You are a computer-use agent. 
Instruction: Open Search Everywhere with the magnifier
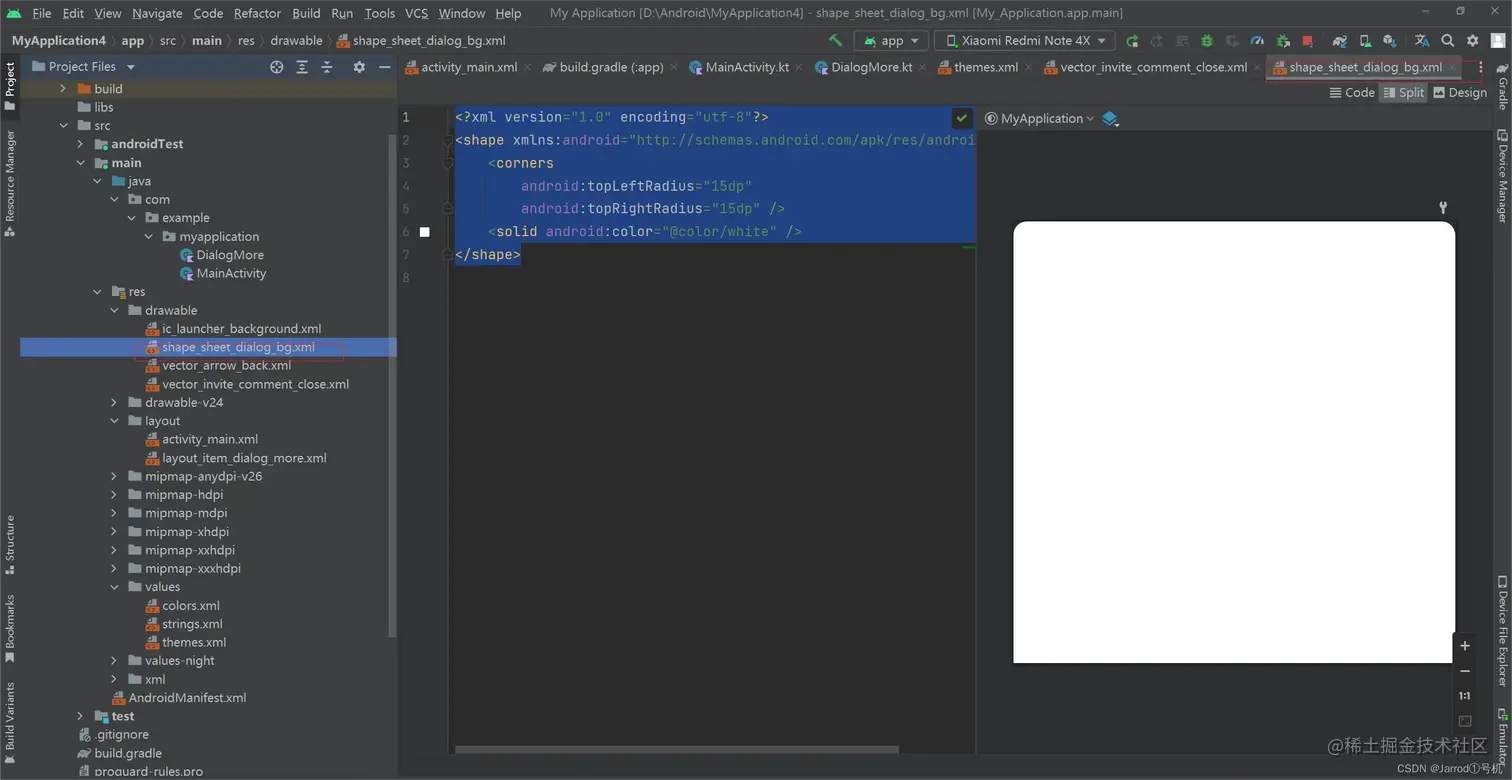(1447, 41)
